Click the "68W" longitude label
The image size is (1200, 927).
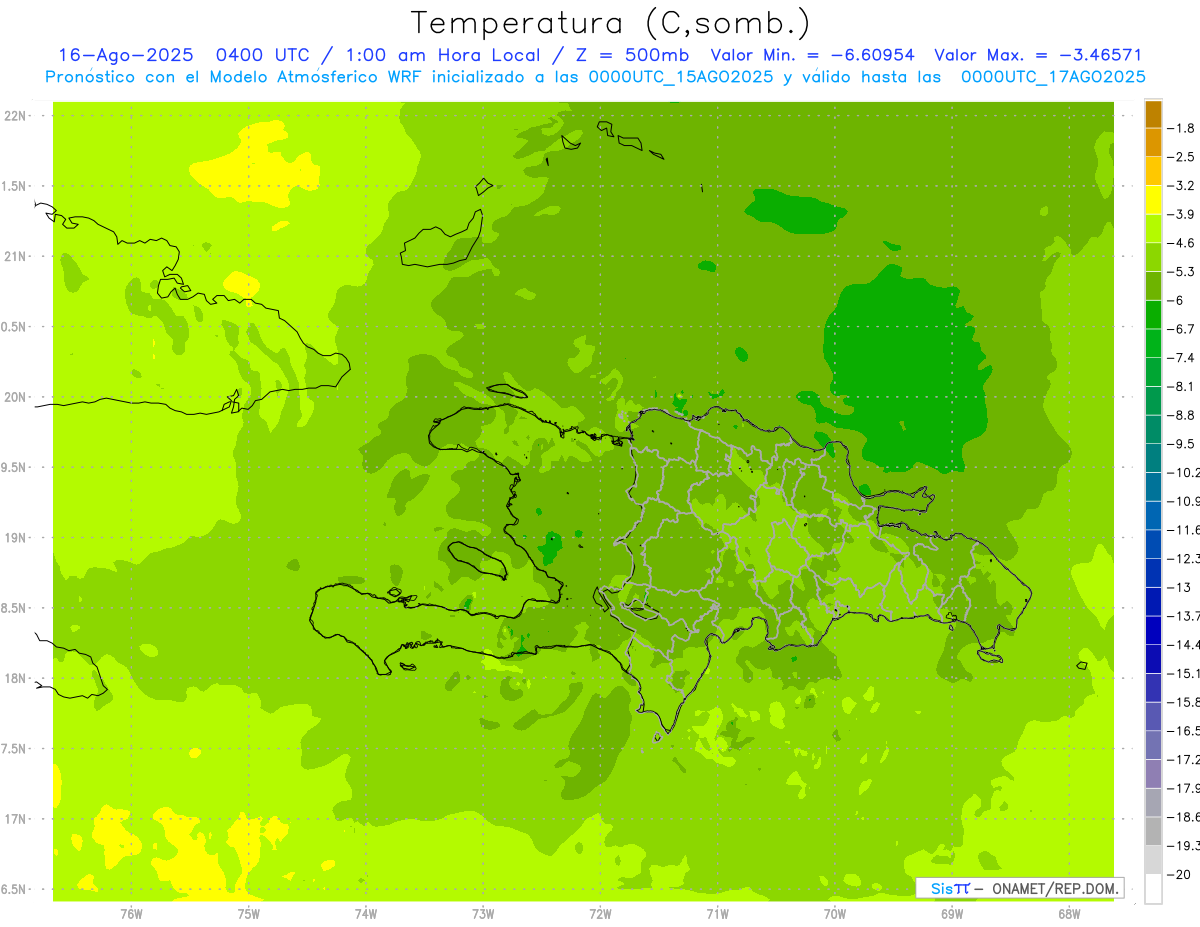1068,914
